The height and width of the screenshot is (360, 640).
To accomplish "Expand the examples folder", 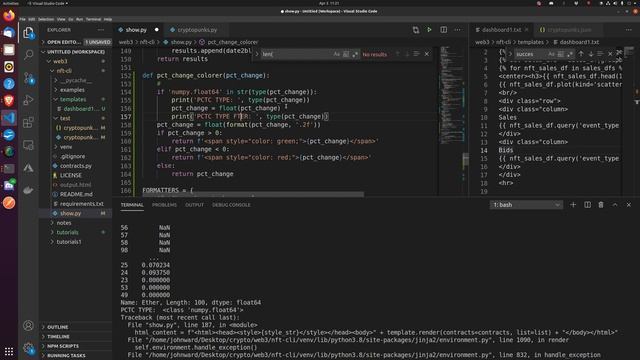I will (76, 90).
